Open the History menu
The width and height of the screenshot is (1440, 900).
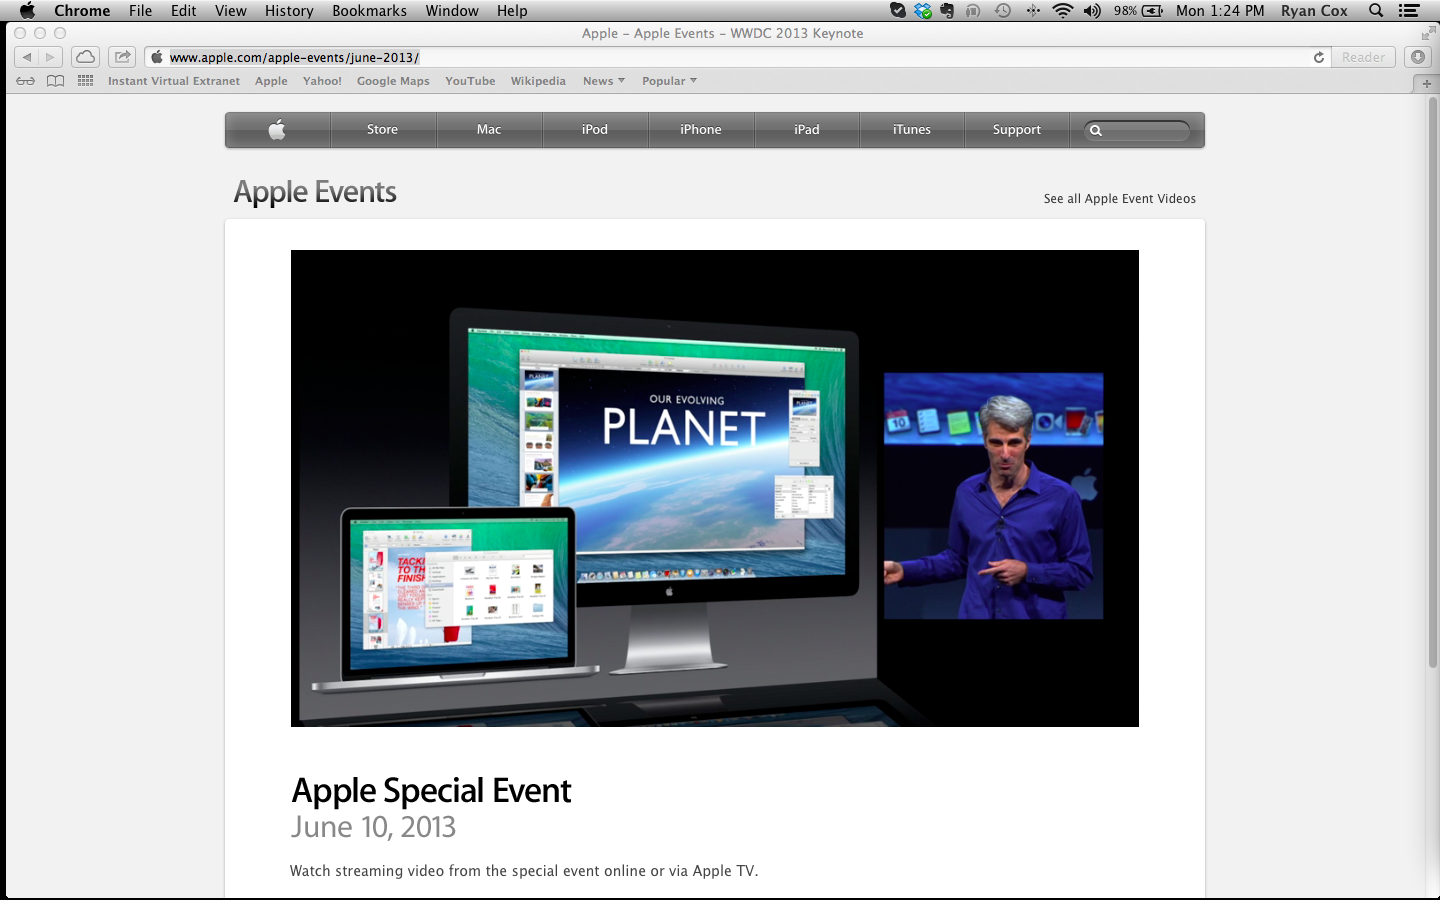coord(289,11)
